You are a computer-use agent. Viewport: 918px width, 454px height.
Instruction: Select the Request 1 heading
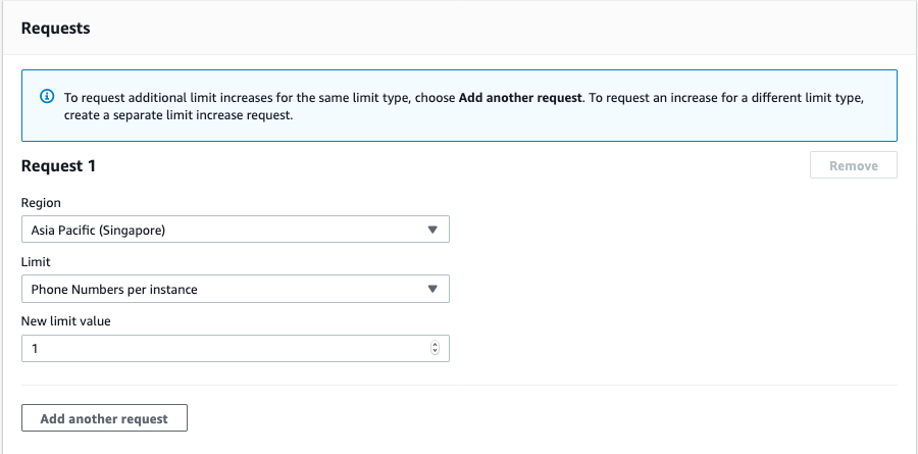coord(58,166)
